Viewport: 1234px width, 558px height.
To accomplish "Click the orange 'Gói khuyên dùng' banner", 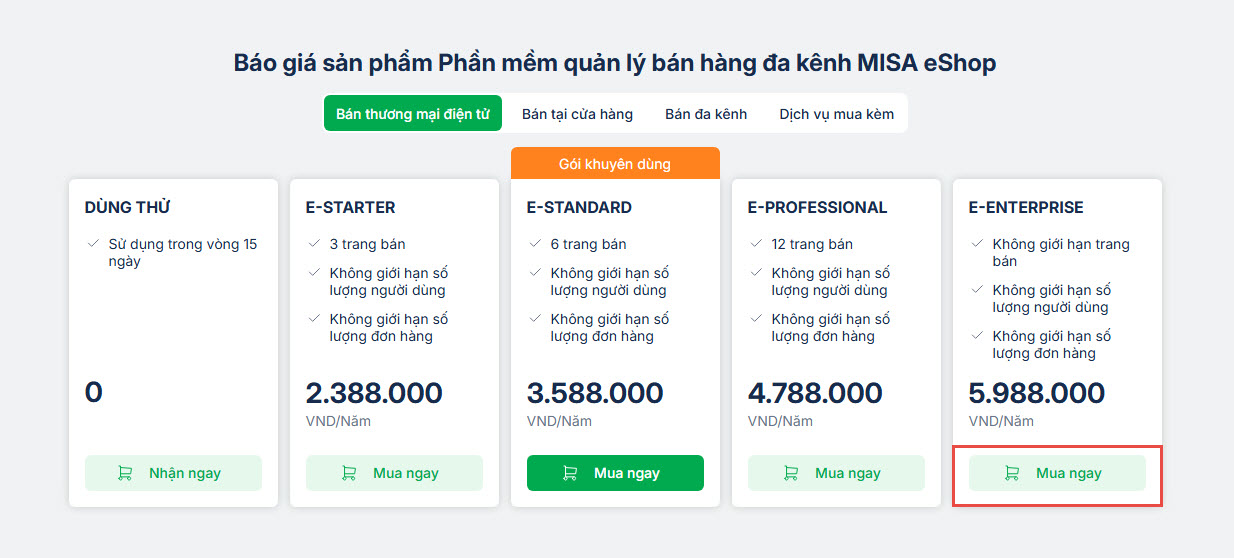I will (x=615, y=163).
